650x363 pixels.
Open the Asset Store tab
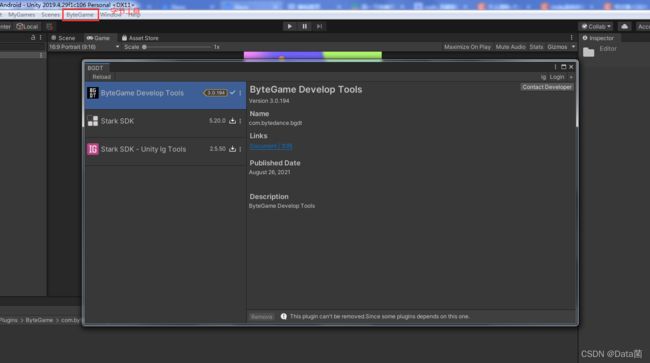point(140,38)
